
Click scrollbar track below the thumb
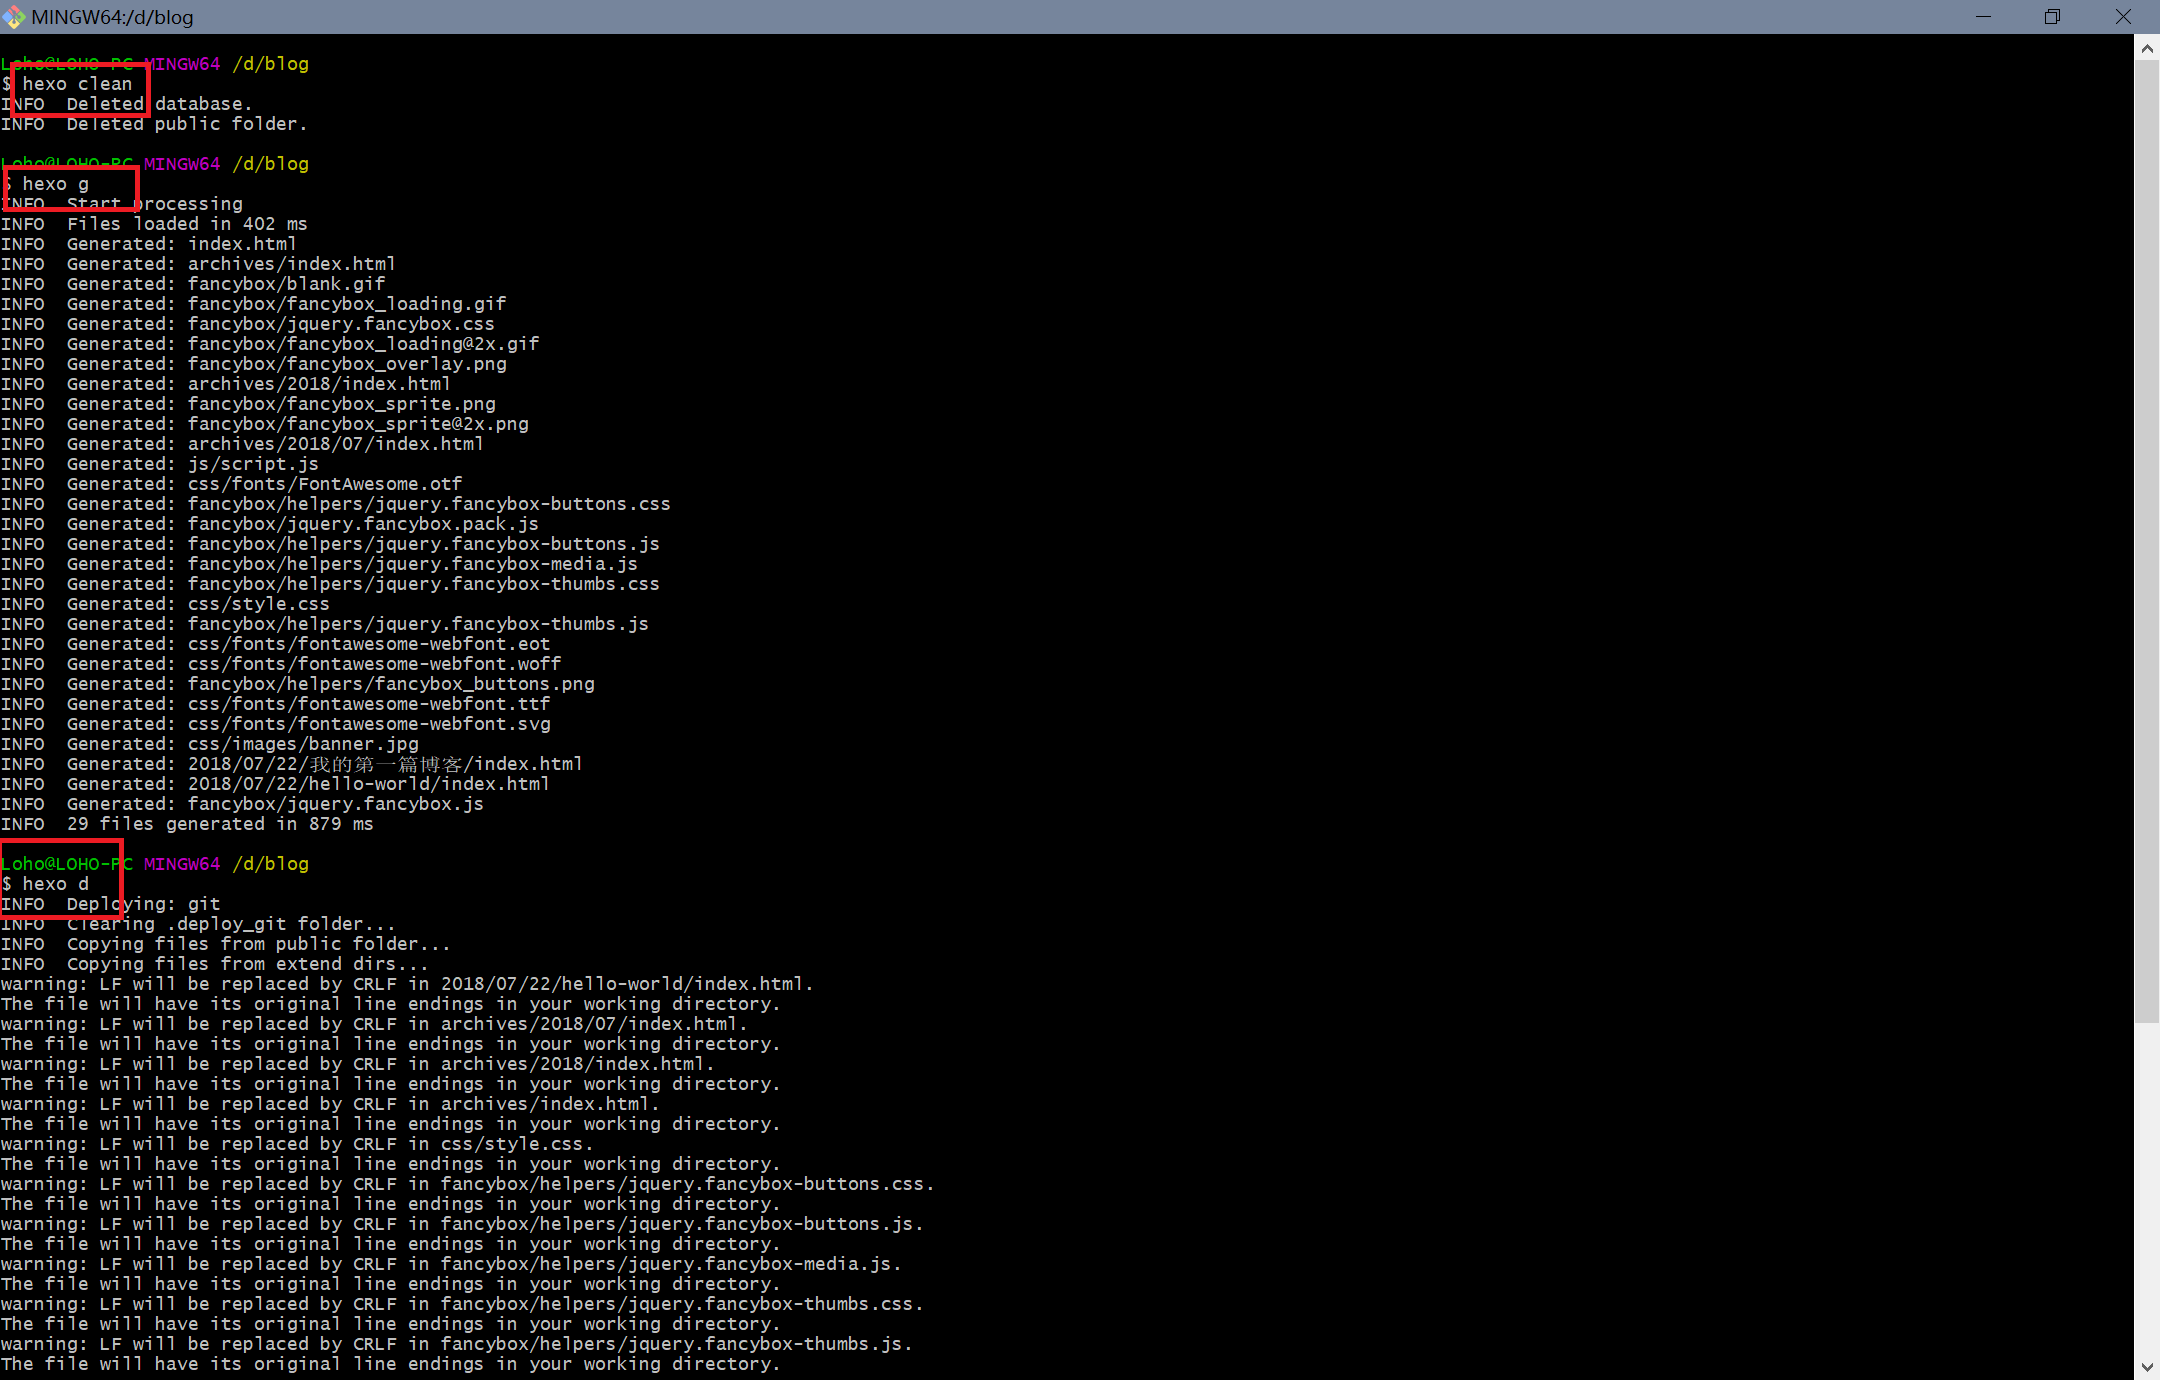click(x=2147, y=1190)
